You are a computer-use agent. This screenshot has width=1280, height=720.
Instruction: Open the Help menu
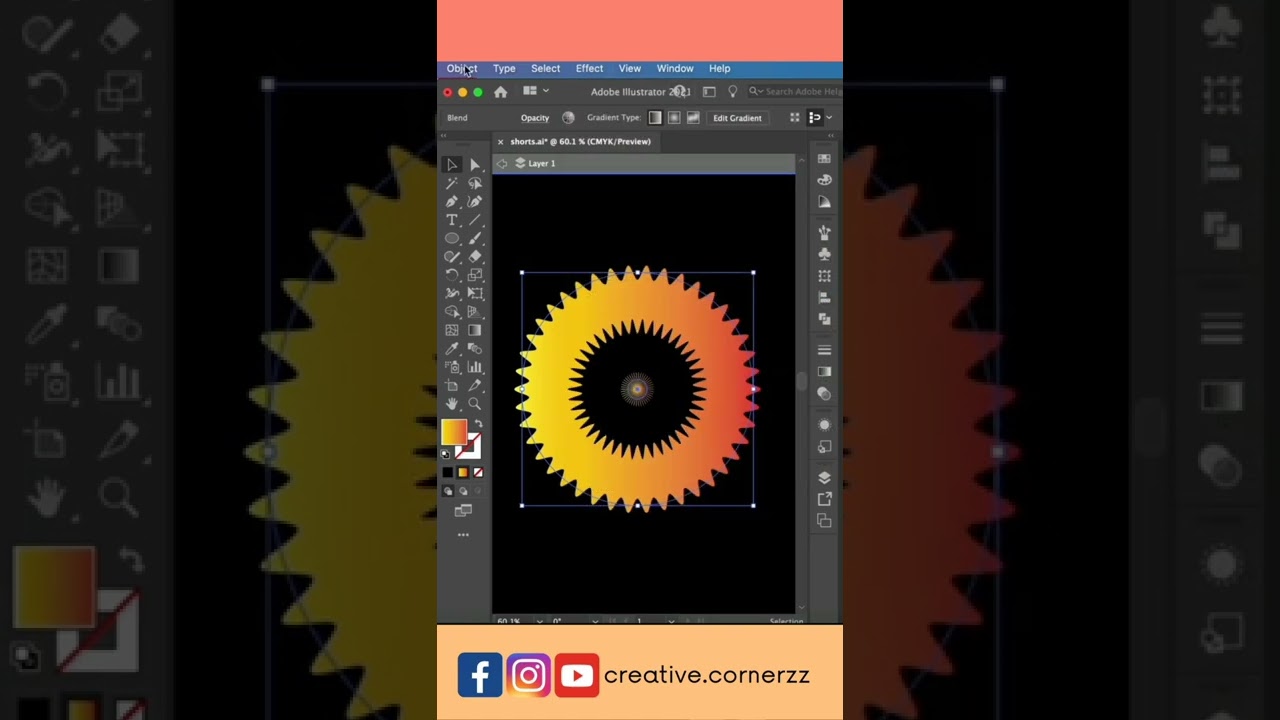[719, 69]
